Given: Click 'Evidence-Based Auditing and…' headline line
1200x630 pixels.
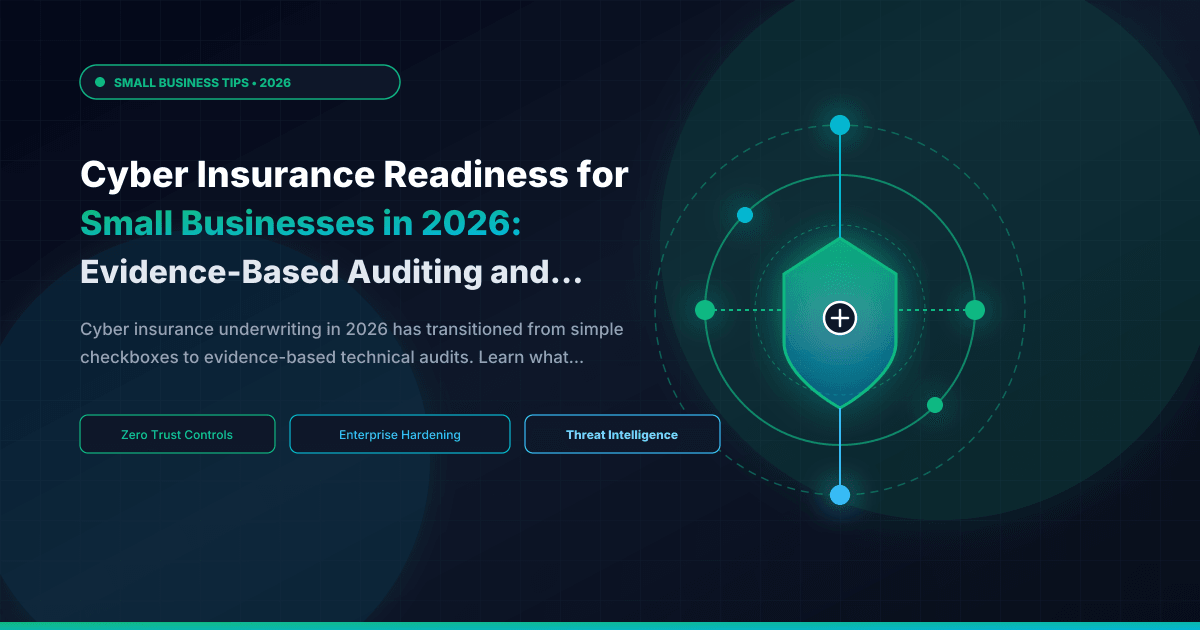Looking at the screenshot, I should click(x=331, y=272).
